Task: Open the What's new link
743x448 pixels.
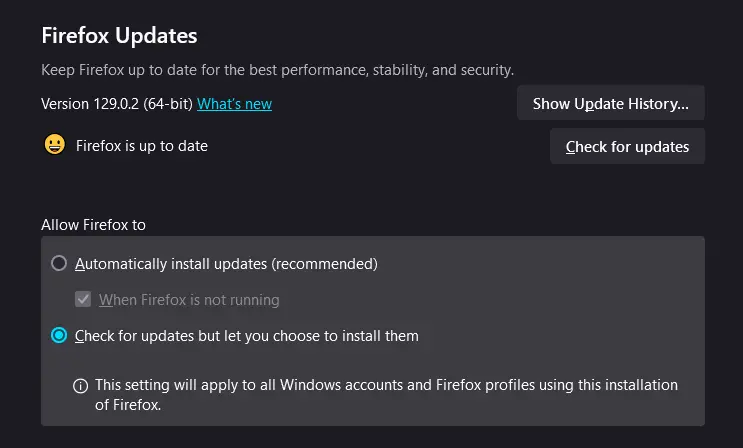Action: [x=234, y=104]
